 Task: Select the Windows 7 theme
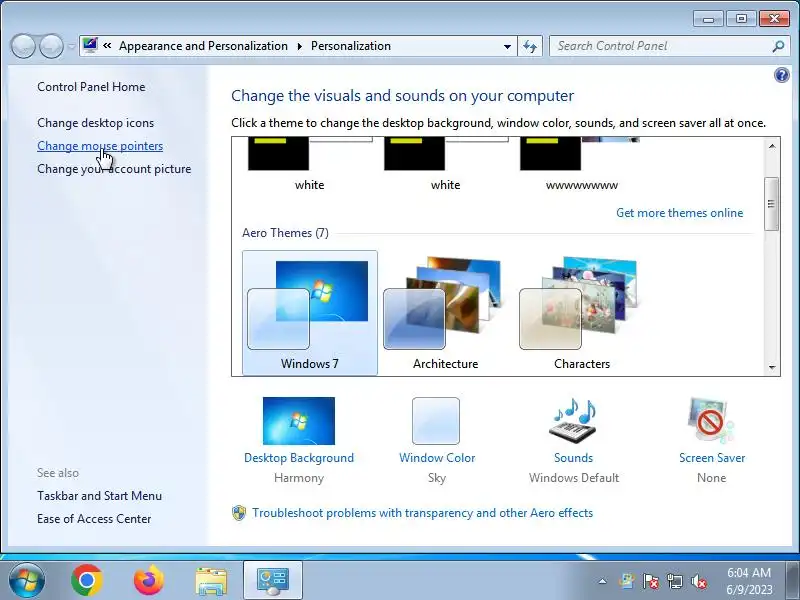[310, 313]
